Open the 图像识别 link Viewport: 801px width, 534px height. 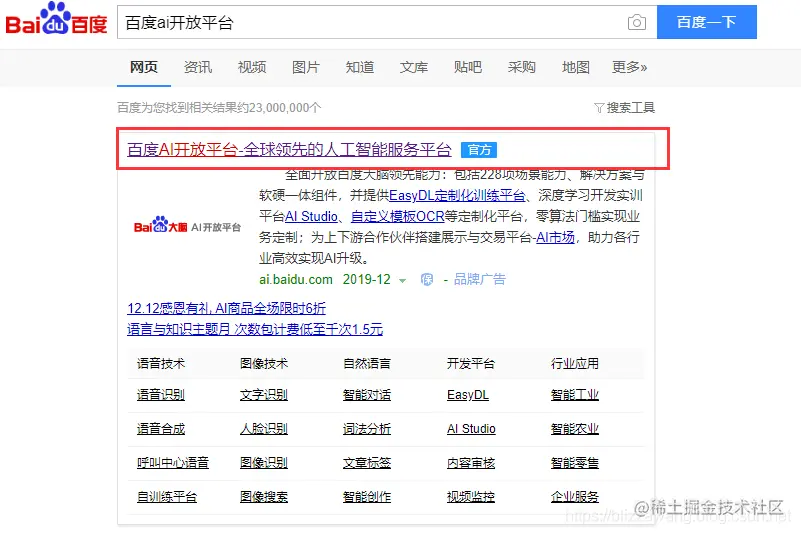point(264,462)
